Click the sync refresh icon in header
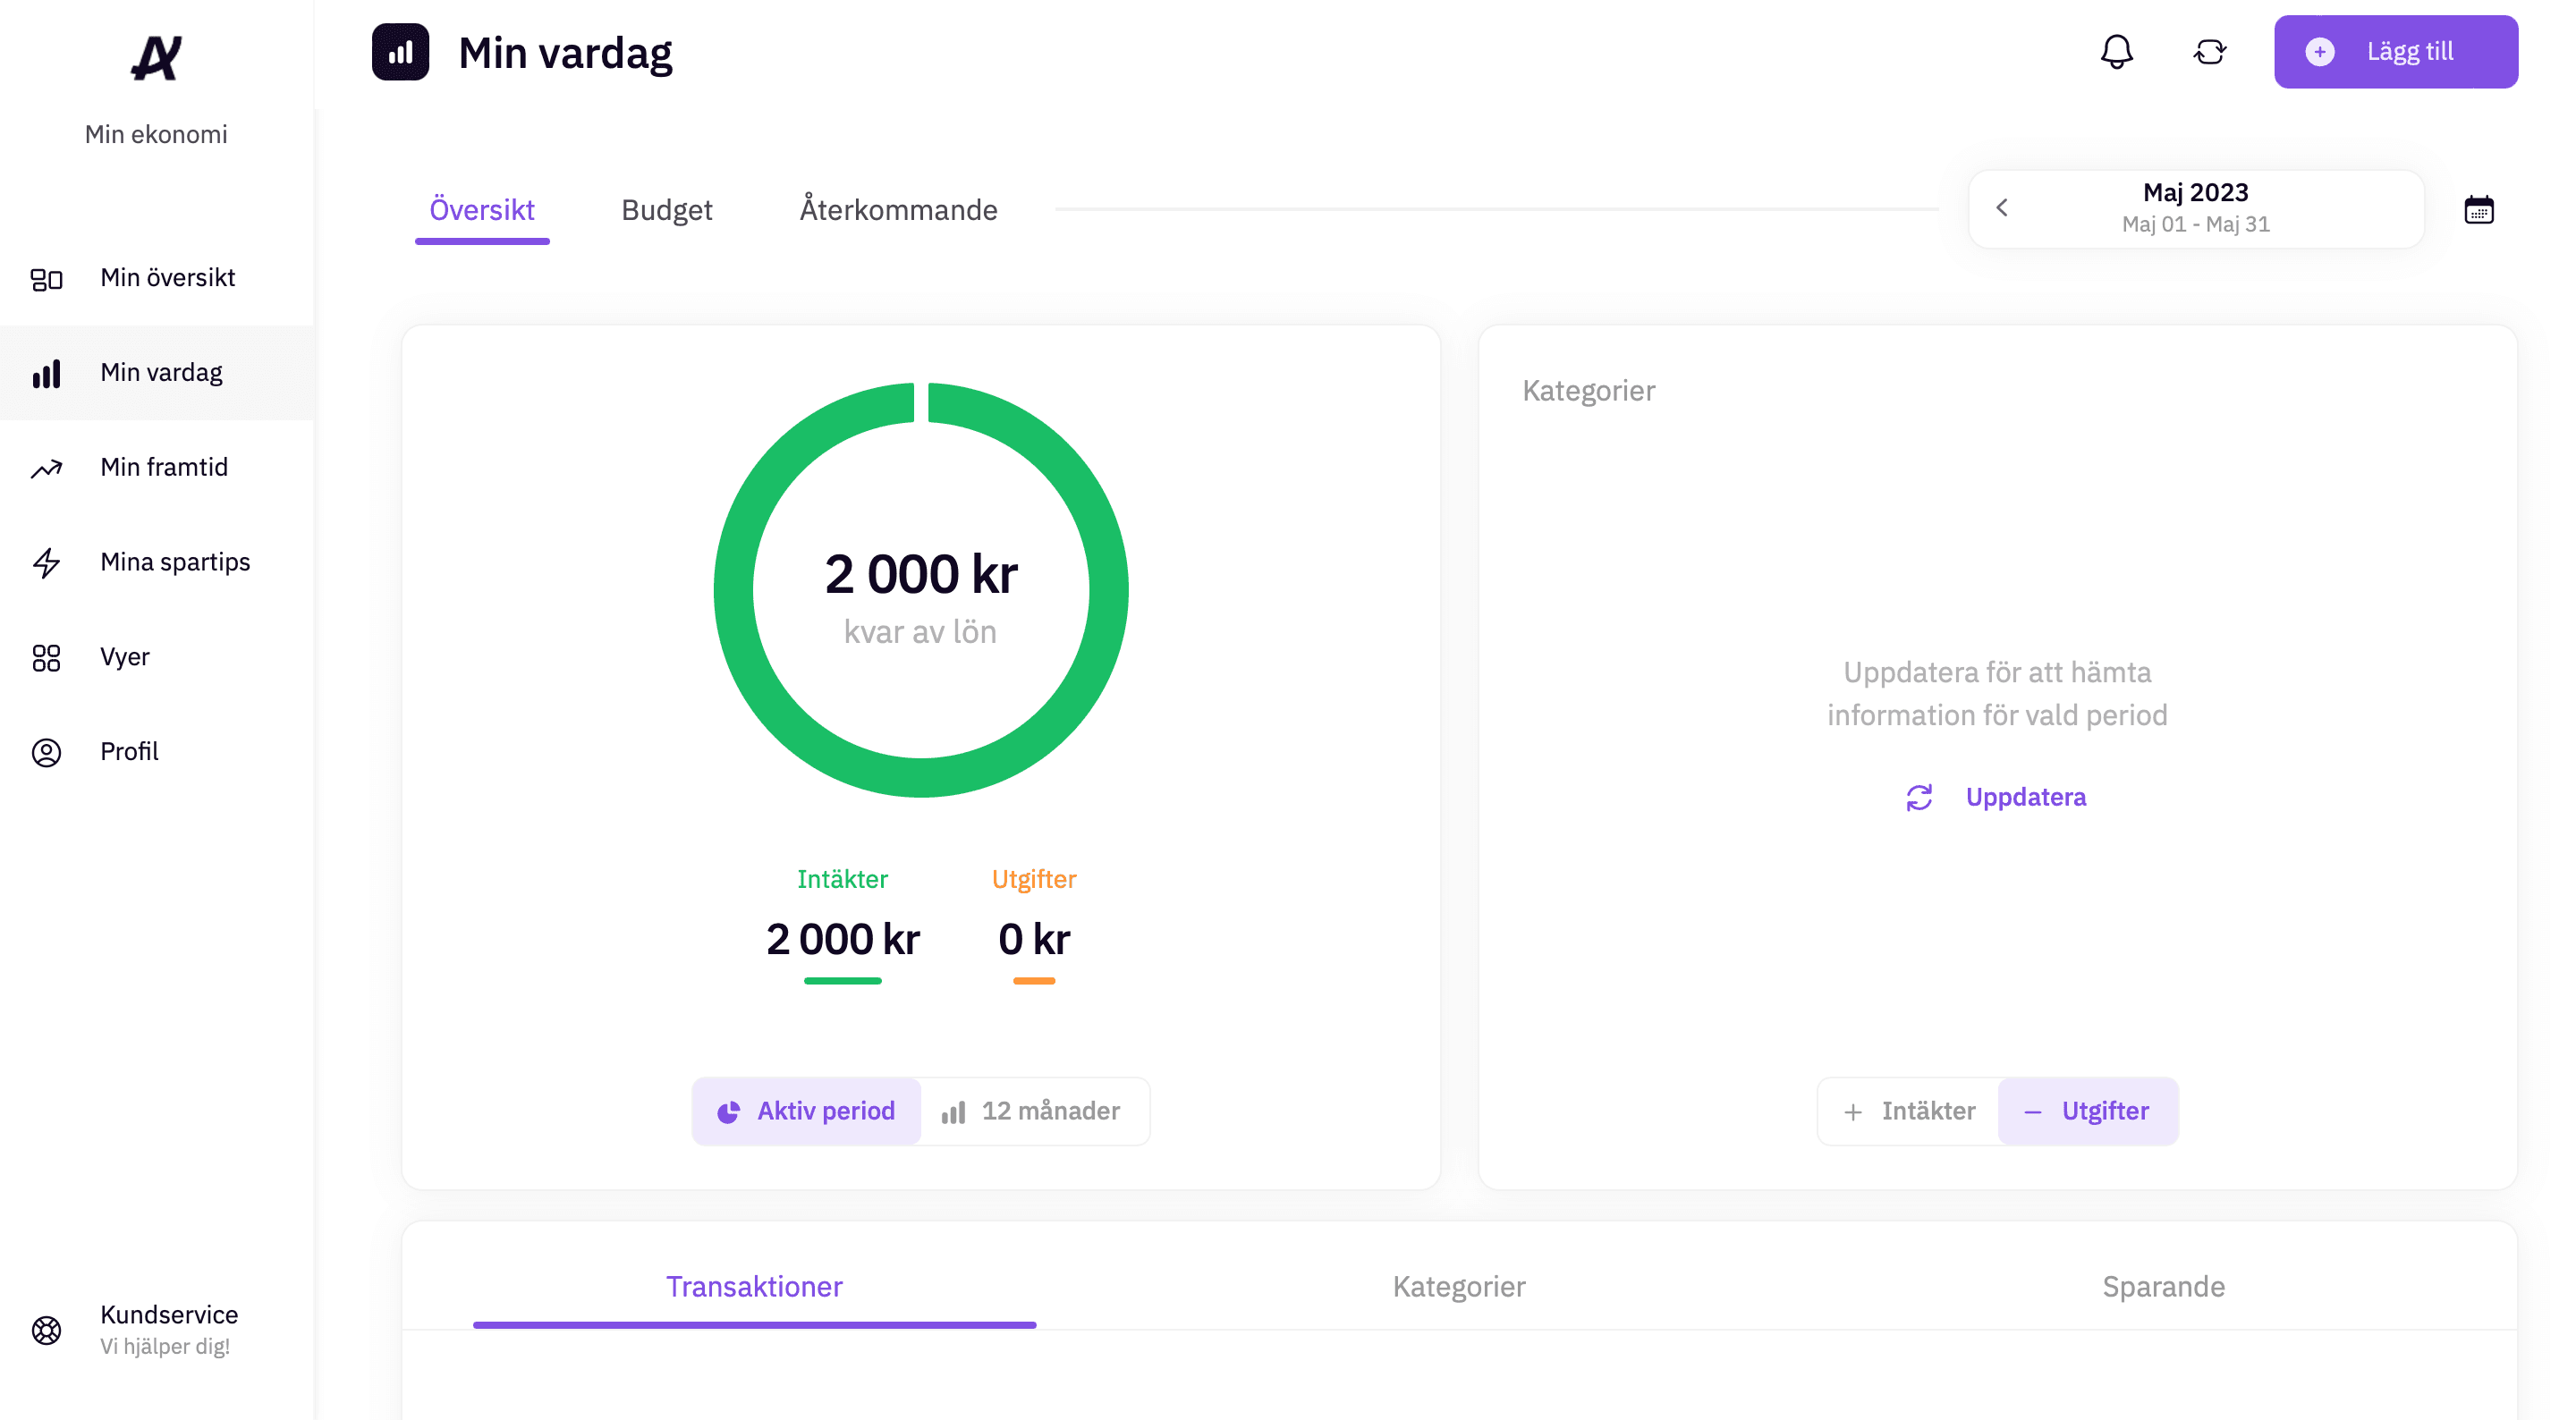 pos(2209,52)
